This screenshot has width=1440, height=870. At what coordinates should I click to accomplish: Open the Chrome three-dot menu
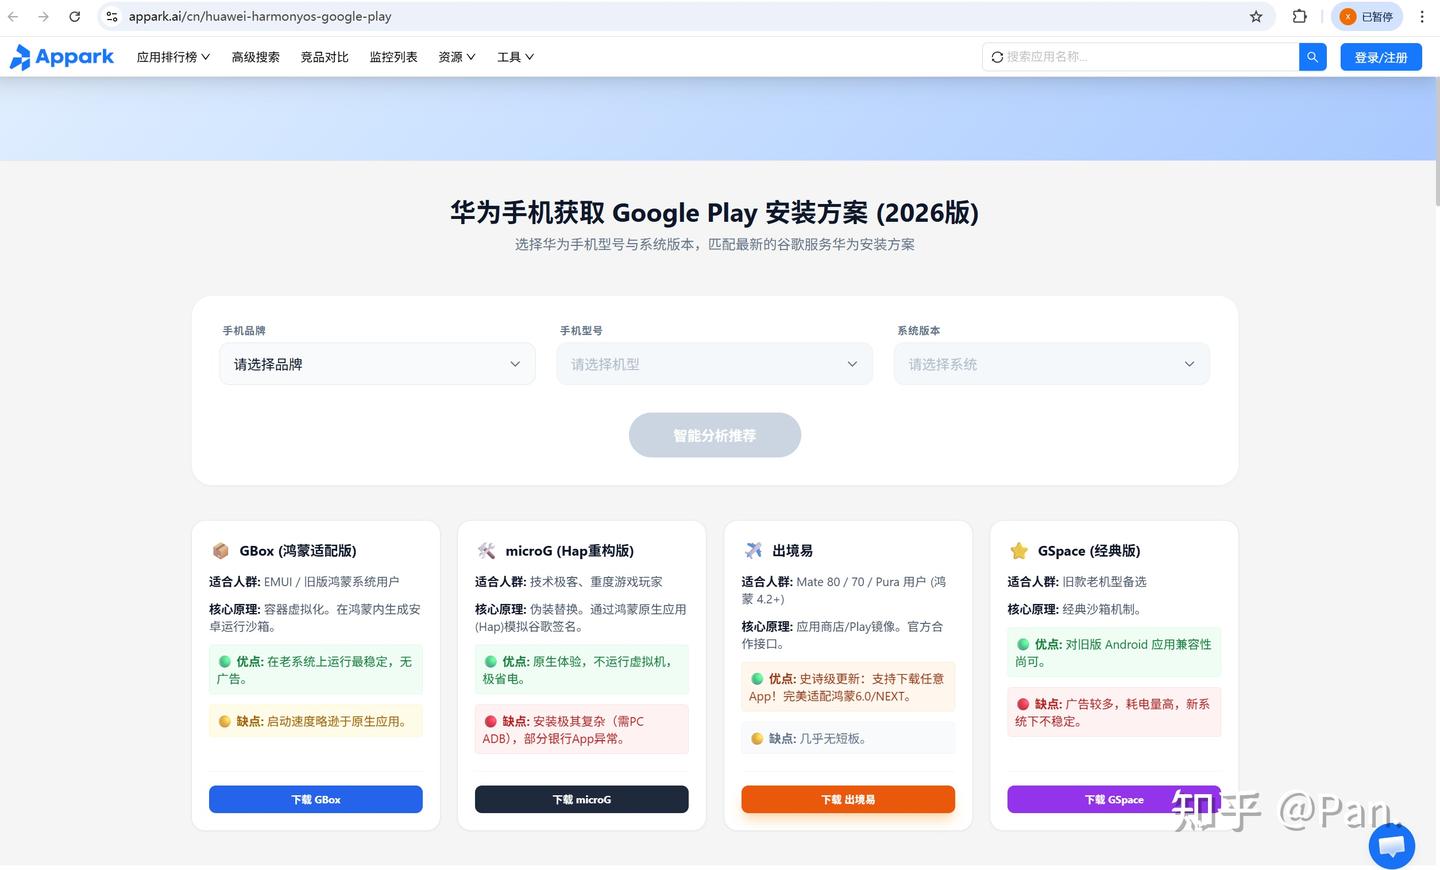[1421, 17]
